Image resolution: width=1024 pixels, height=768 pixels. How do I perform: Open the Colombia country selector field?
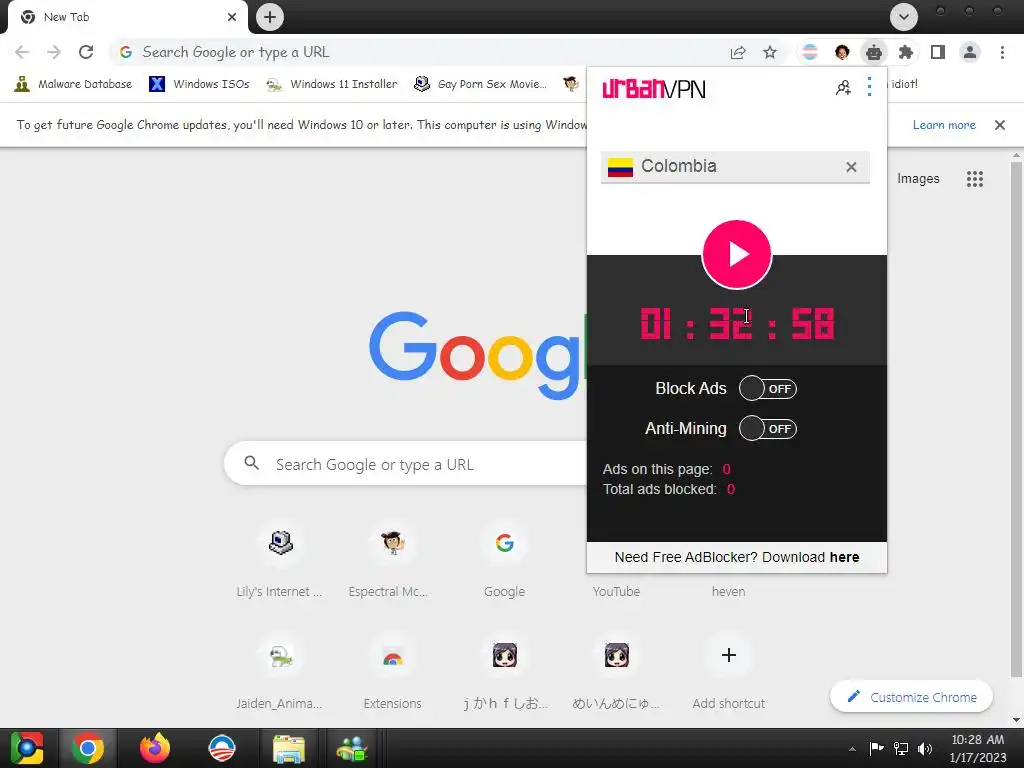tap(735, 167)
